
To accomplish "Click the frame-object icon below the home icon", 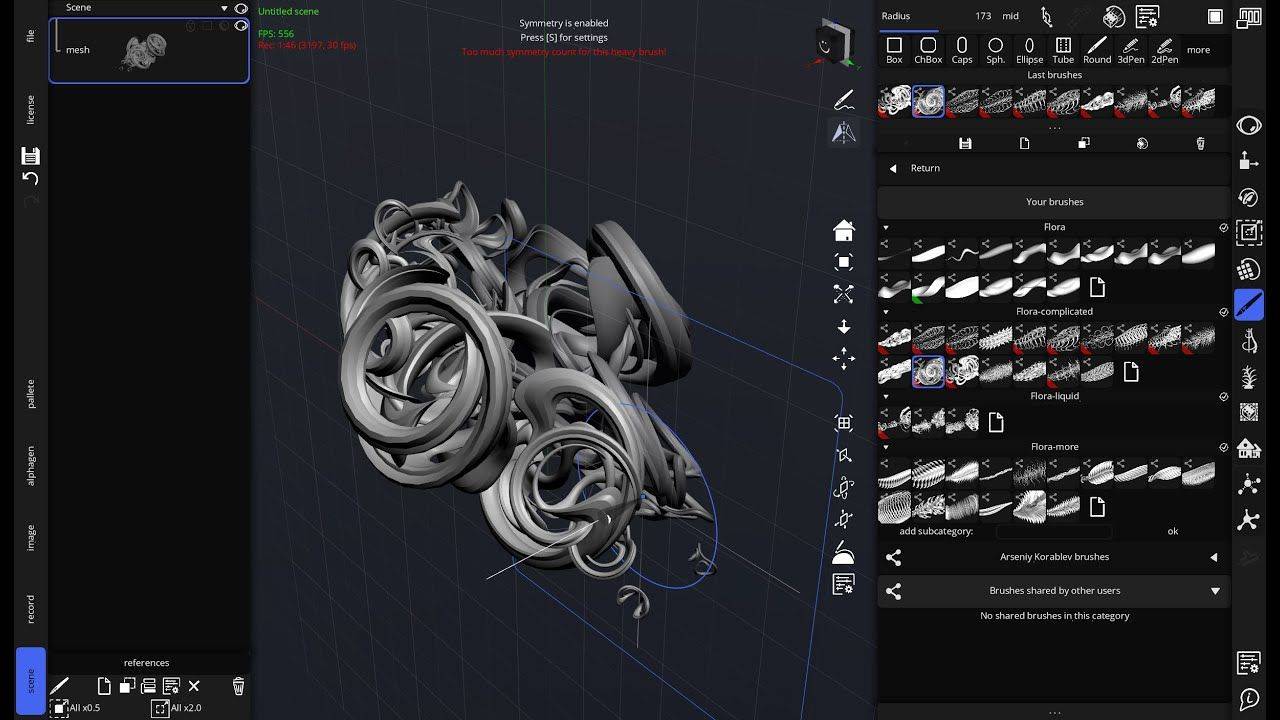I will [844, 262].
